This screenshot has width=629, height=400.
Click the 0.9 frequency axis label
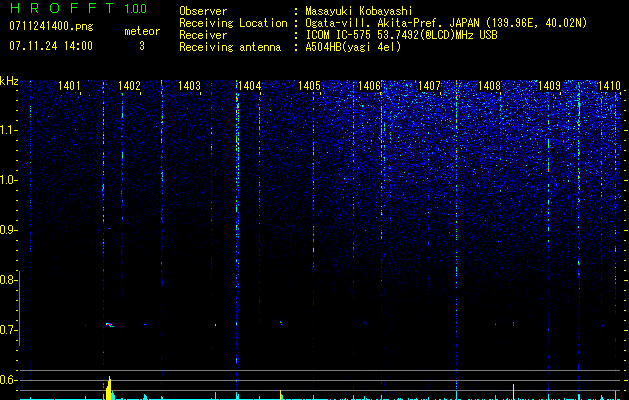click(x=8, y=230)
